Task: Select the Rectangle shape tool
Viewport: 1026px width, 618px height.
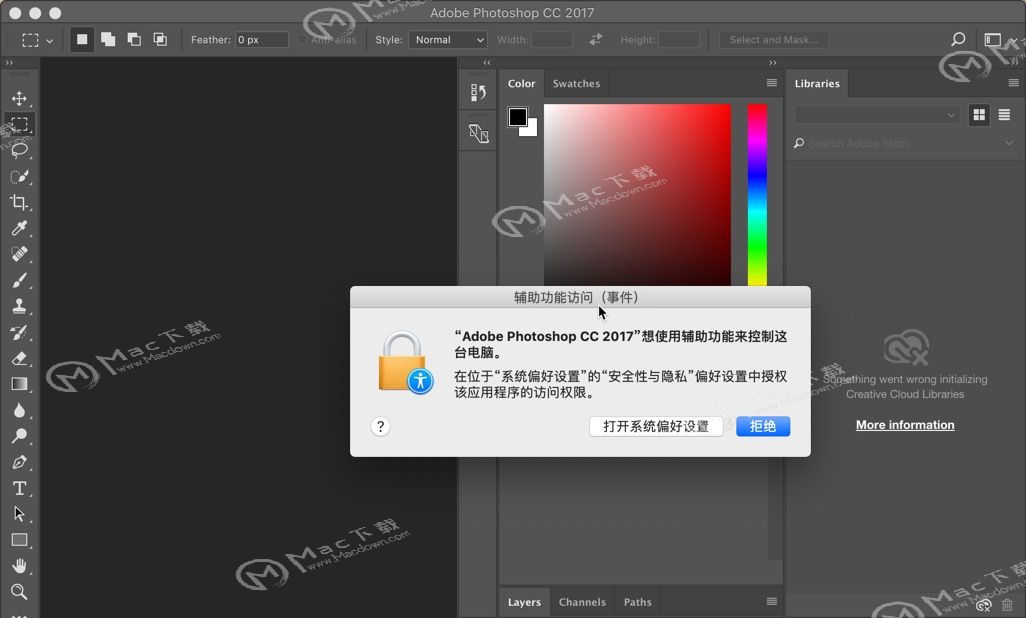Action: 19,540
